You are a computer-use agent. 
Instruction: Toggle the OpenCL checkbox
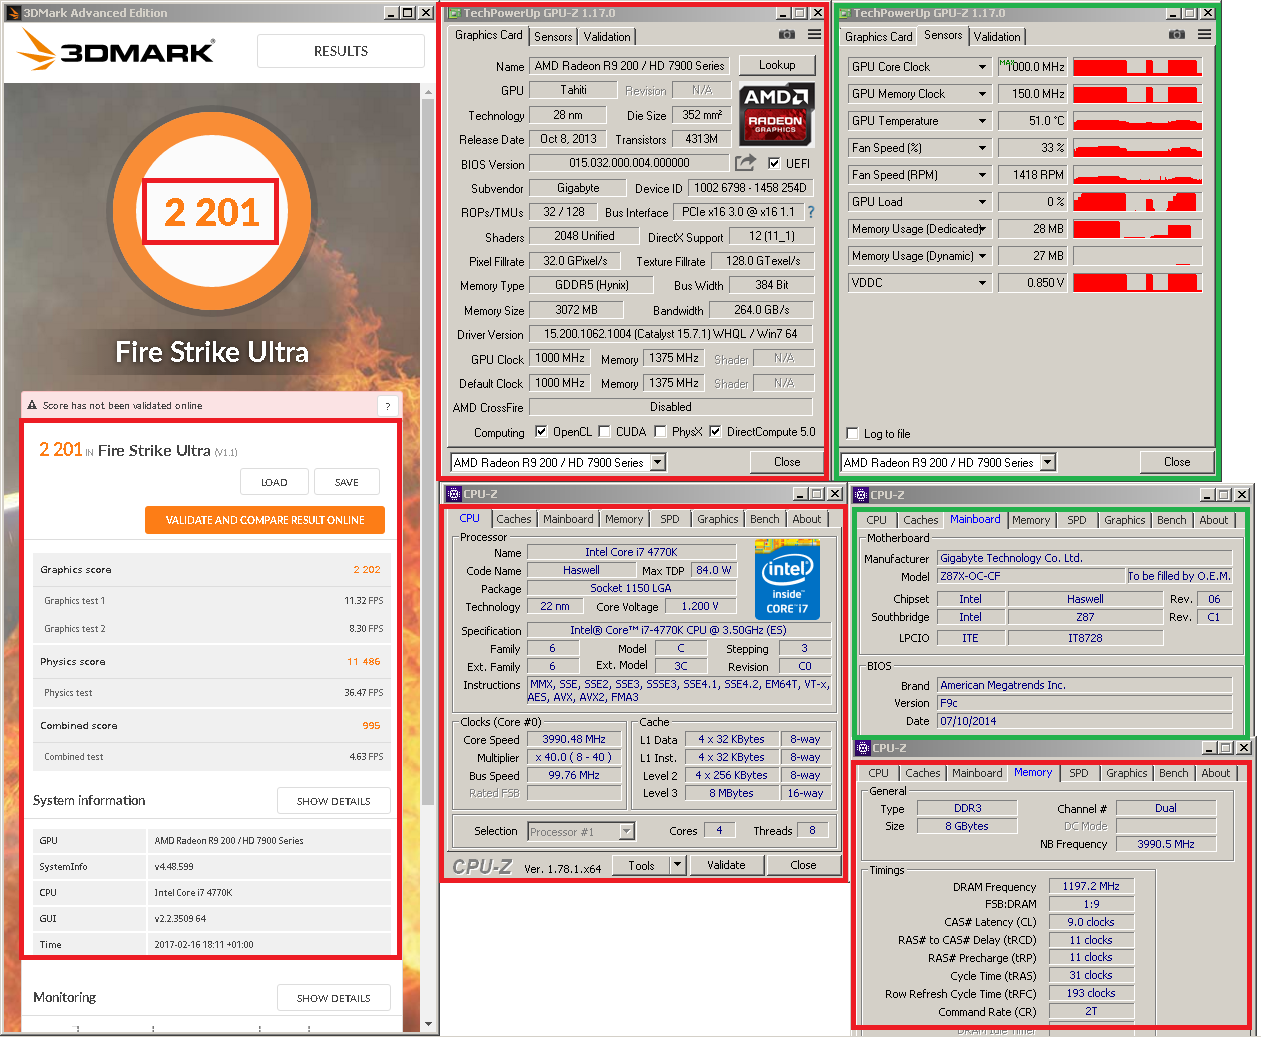[x=541, y=432]
